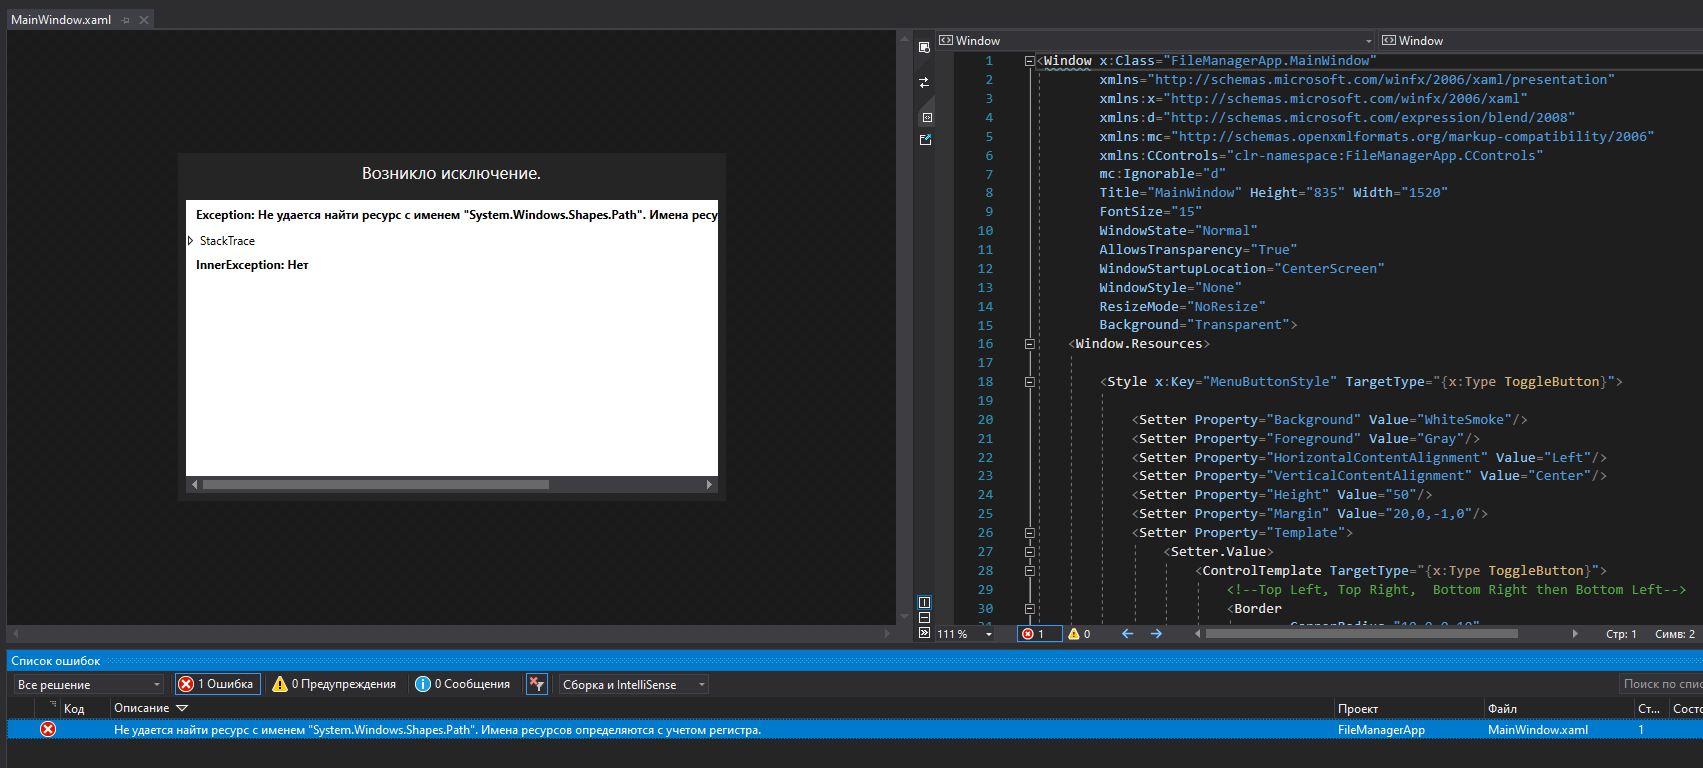Click the exception box horizontal scrollbar
The image size is (1703, 768).
click(375, 485)
